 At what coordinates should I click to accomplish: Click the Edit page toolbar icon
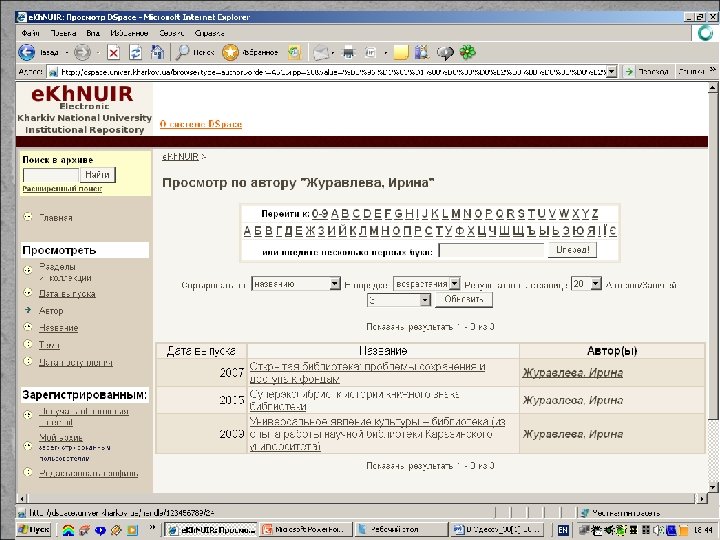(370, 53)
